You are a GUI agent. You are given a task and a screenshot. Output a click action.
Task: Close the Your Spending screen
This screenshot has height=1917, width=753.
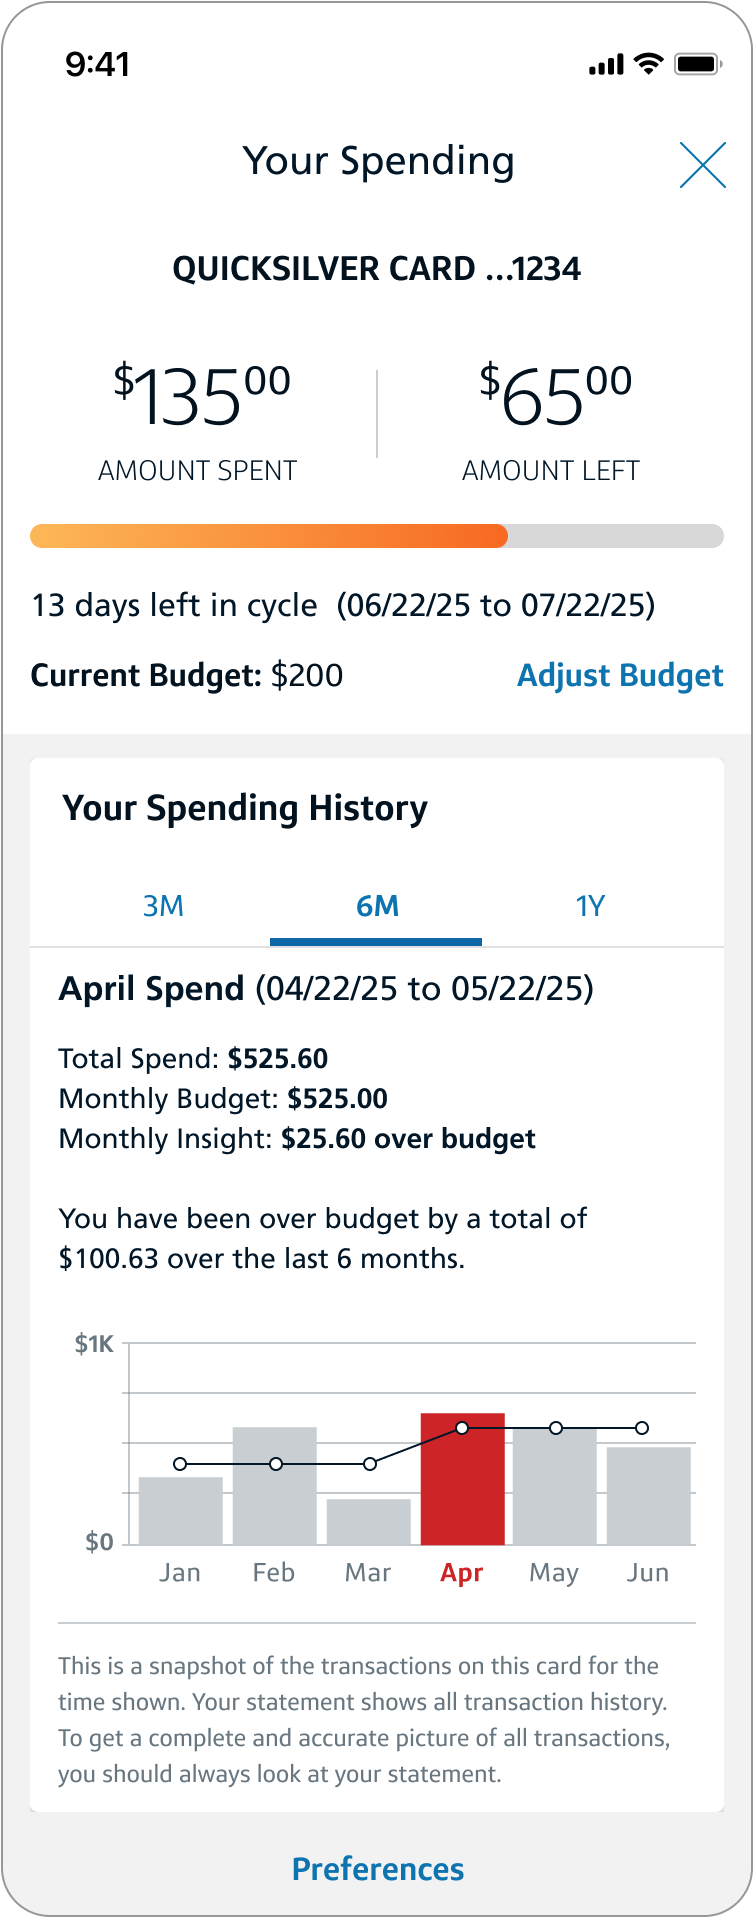tap(702, 165)
